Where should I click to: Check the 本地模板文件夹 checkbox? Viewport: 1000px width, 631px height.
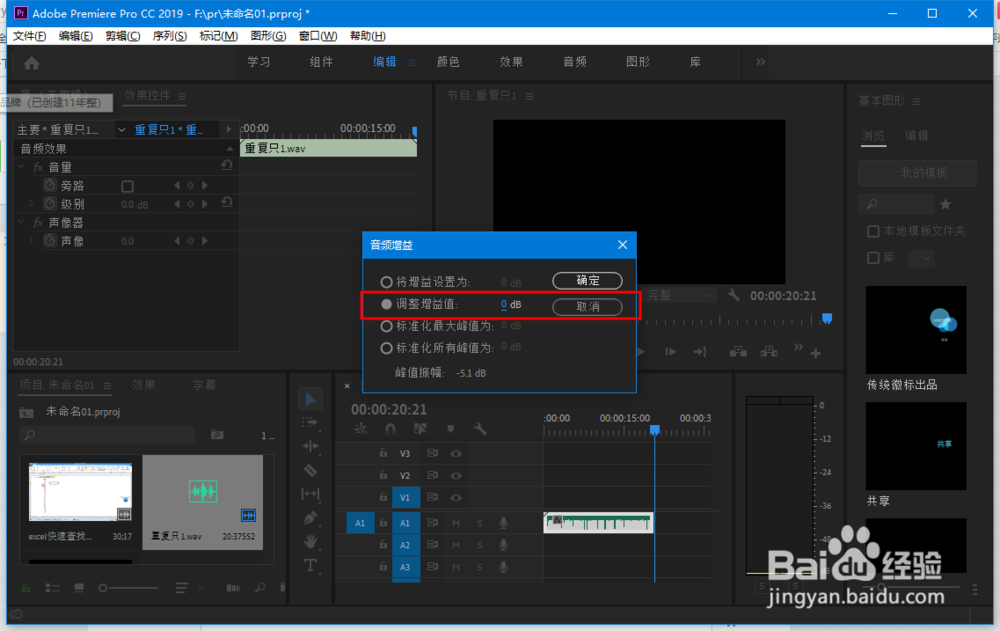[x=873, y=231]
